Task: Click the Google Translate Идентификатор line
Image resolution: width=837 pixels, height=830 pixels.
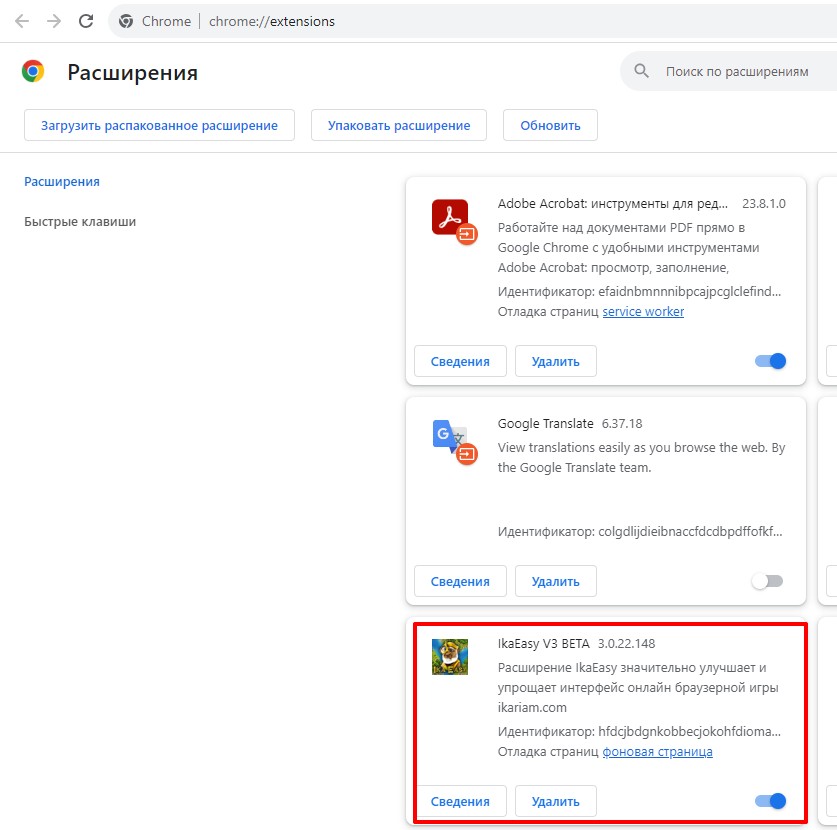Action: click(x=640, y=532)
